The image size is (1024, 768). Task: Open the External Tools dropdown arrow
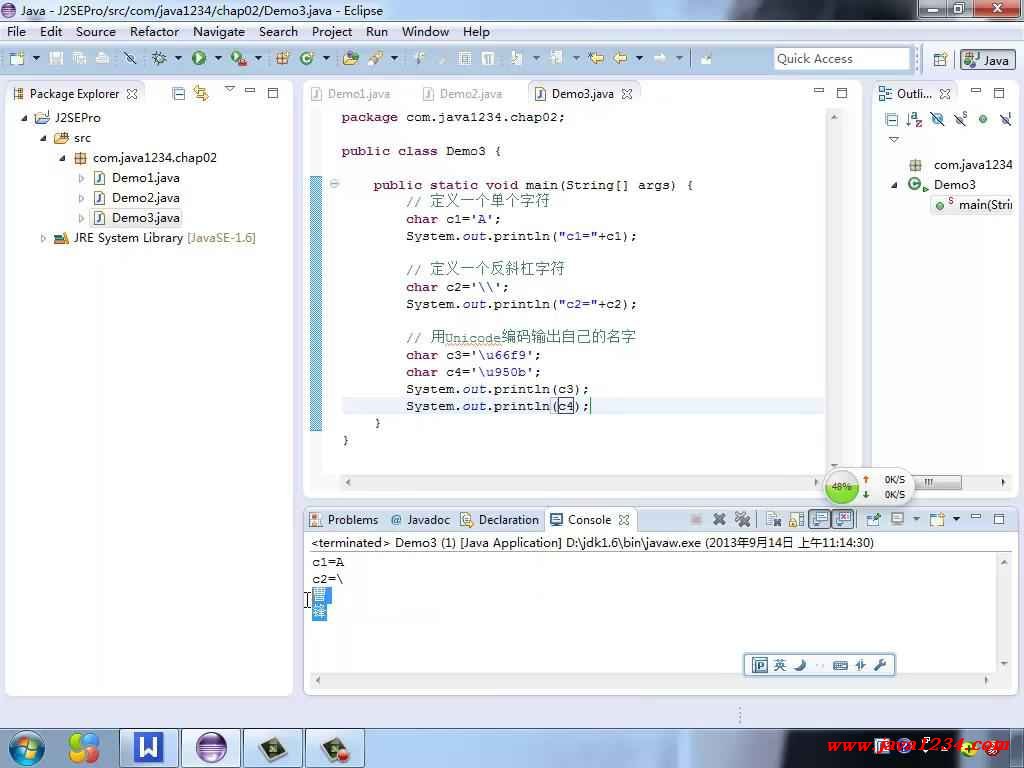258,59
